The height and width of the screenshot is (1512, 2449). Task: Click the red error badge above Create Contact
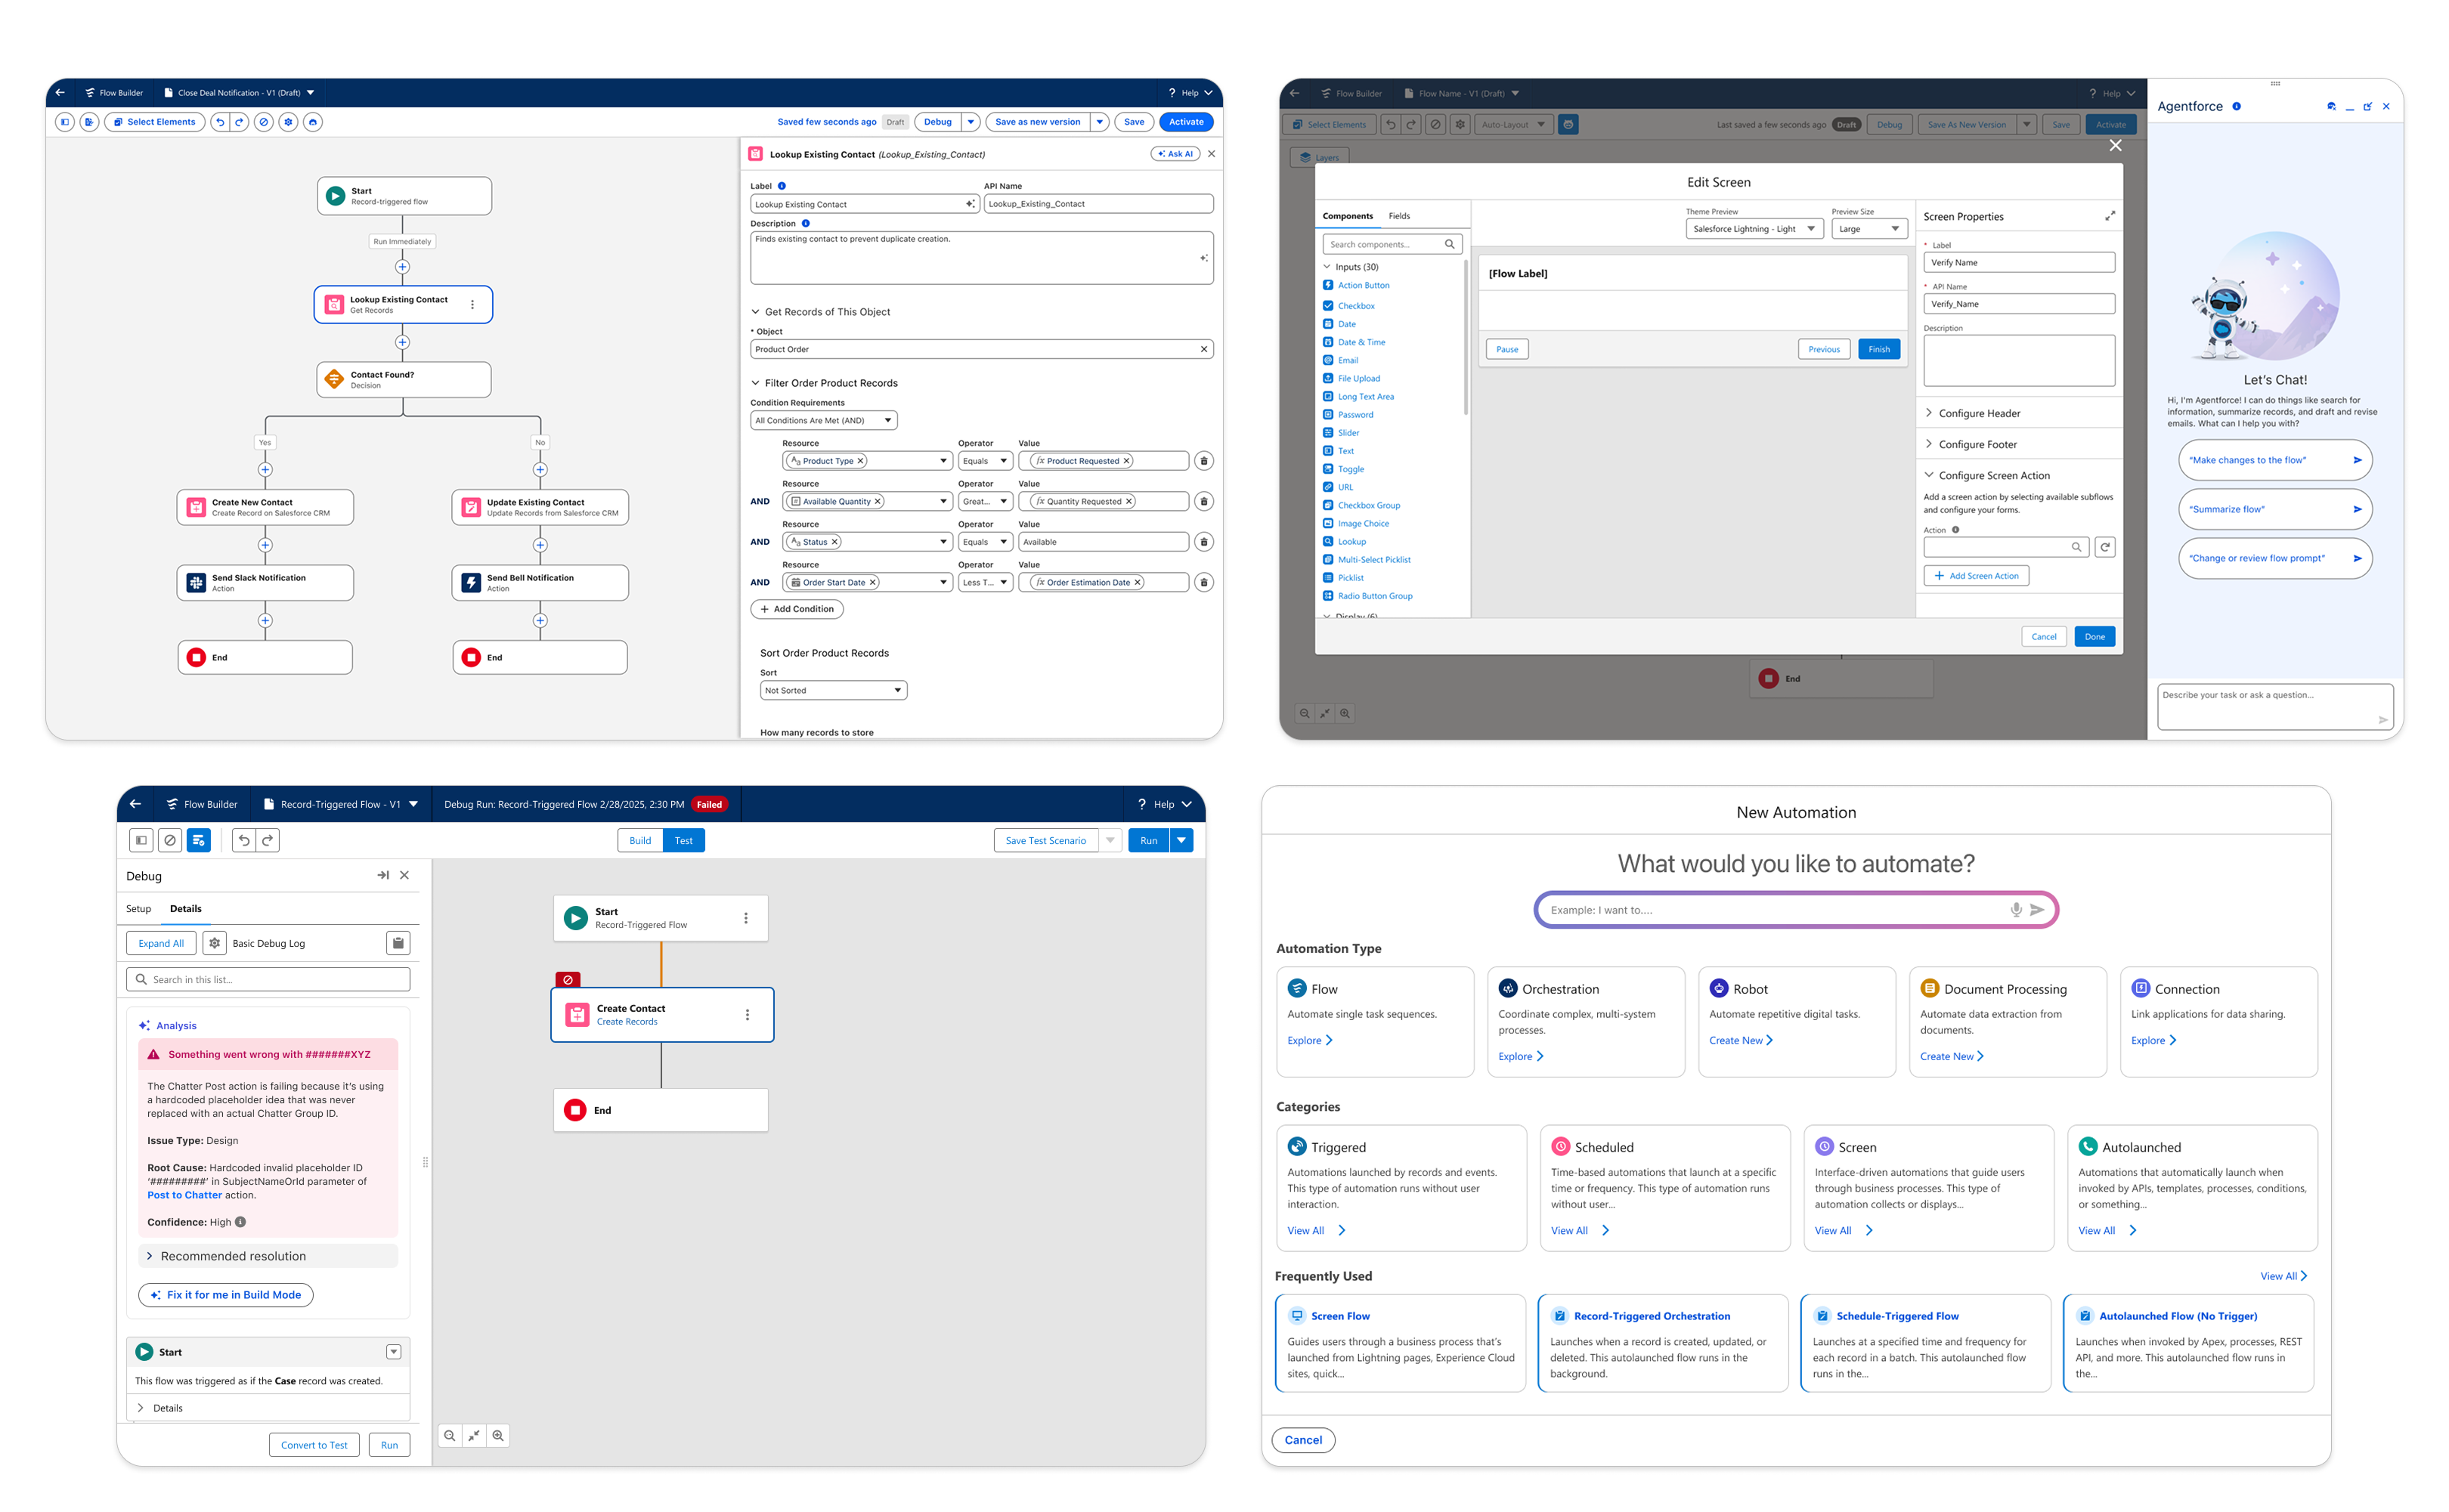(x=568, y=980)
